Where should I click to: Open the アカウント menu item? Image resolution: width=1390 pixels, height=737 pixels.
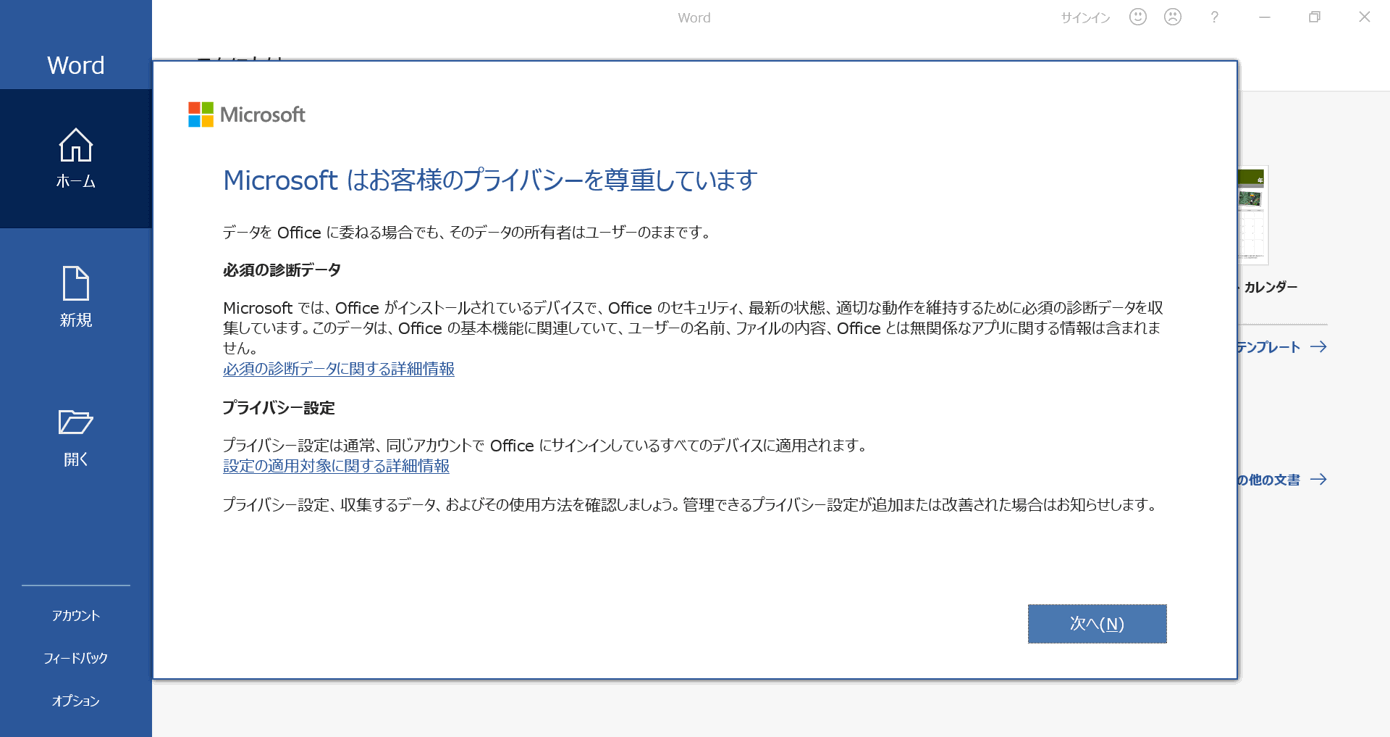tap(76, 616)
